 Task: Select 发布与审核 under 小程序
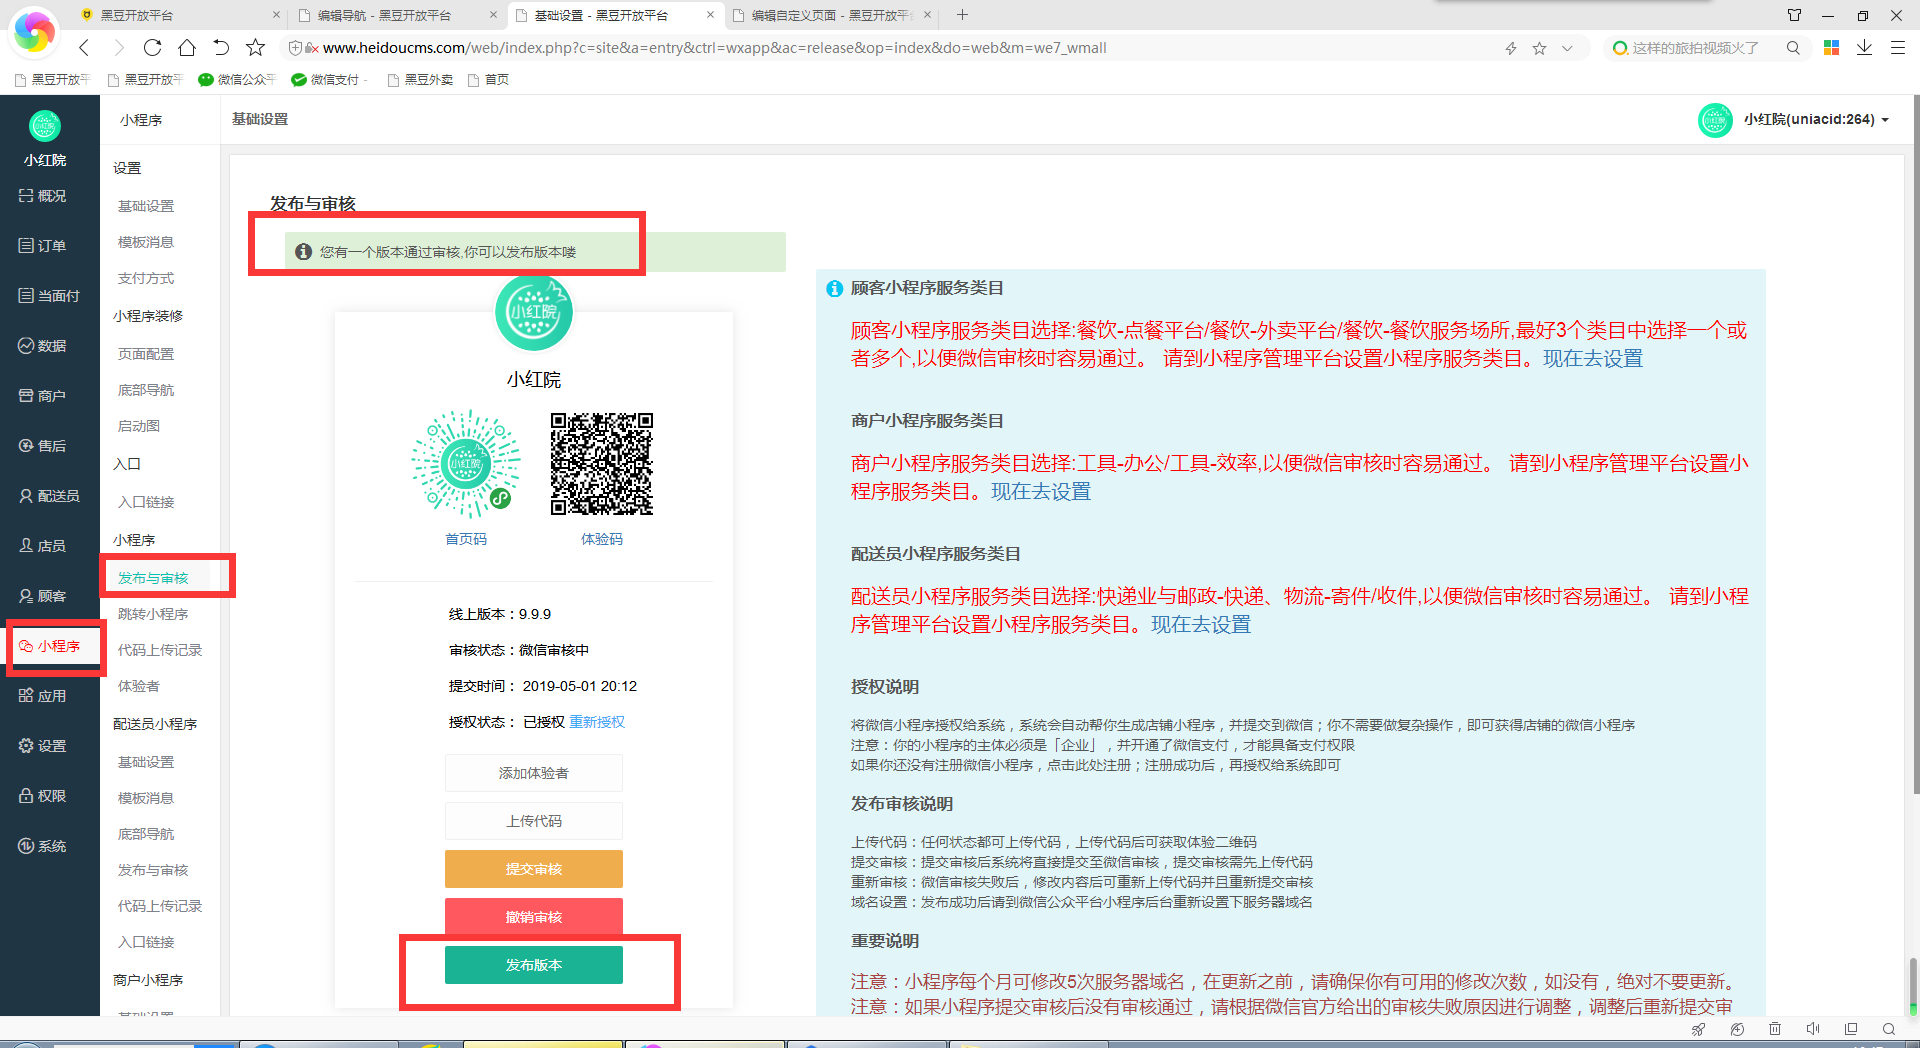(153, 578)
